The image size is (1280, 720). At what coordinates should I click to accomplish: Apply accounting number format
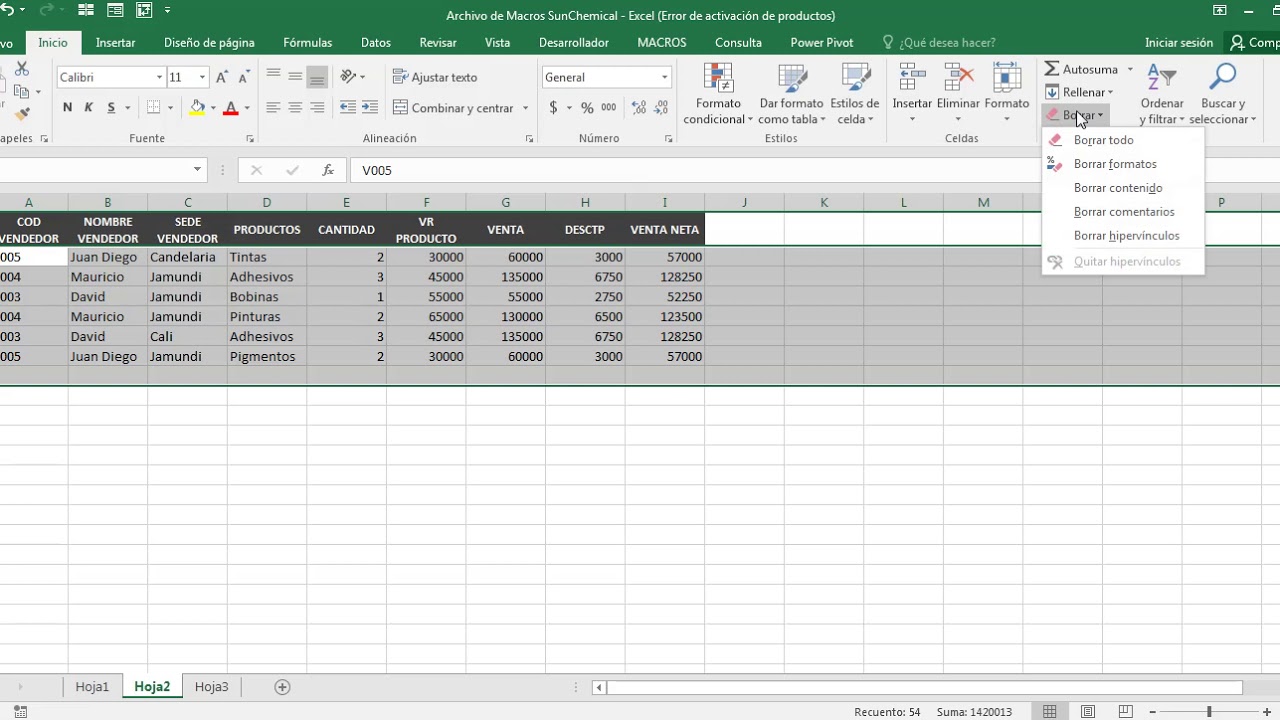(553, 107)
